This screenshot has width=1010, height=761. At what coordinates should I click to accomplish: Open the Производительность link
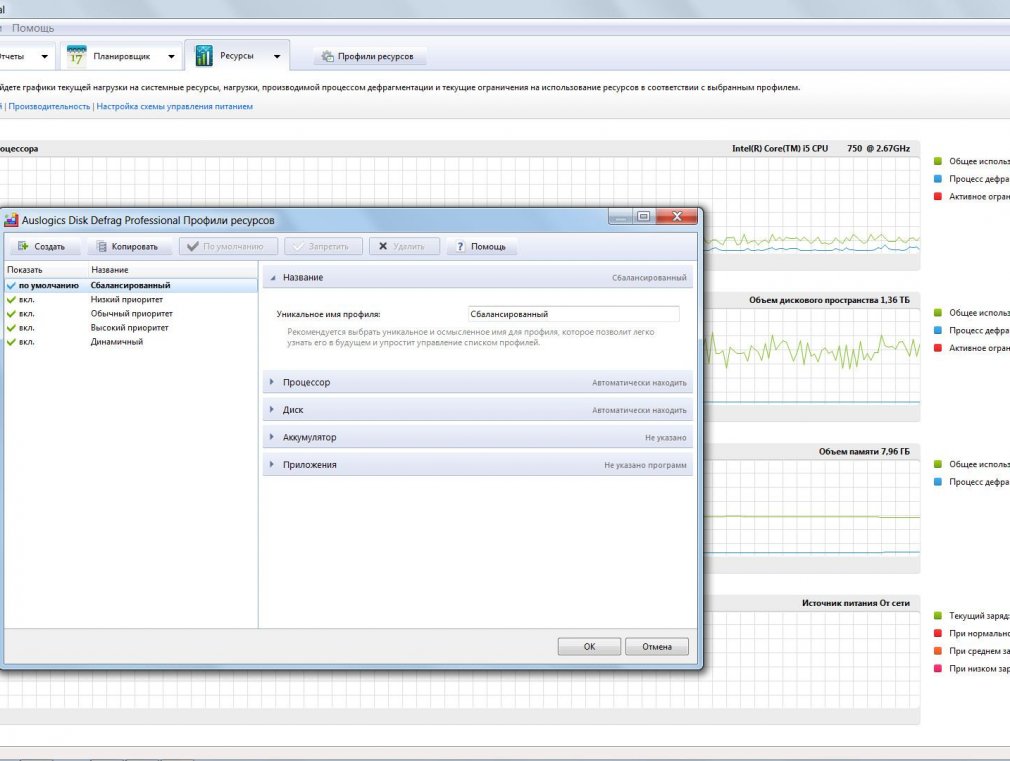[50, 106]
